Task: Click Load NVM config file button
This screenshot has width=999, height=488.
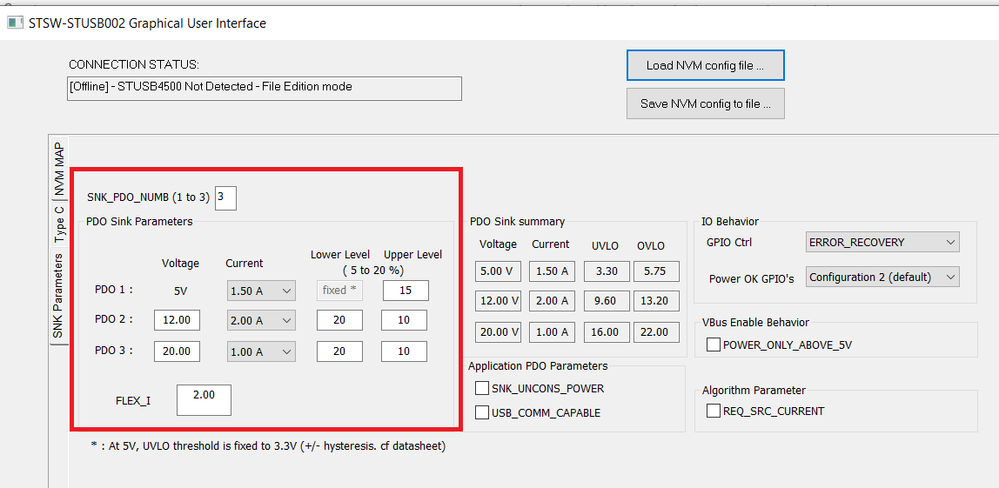Action: coord(705,65)
